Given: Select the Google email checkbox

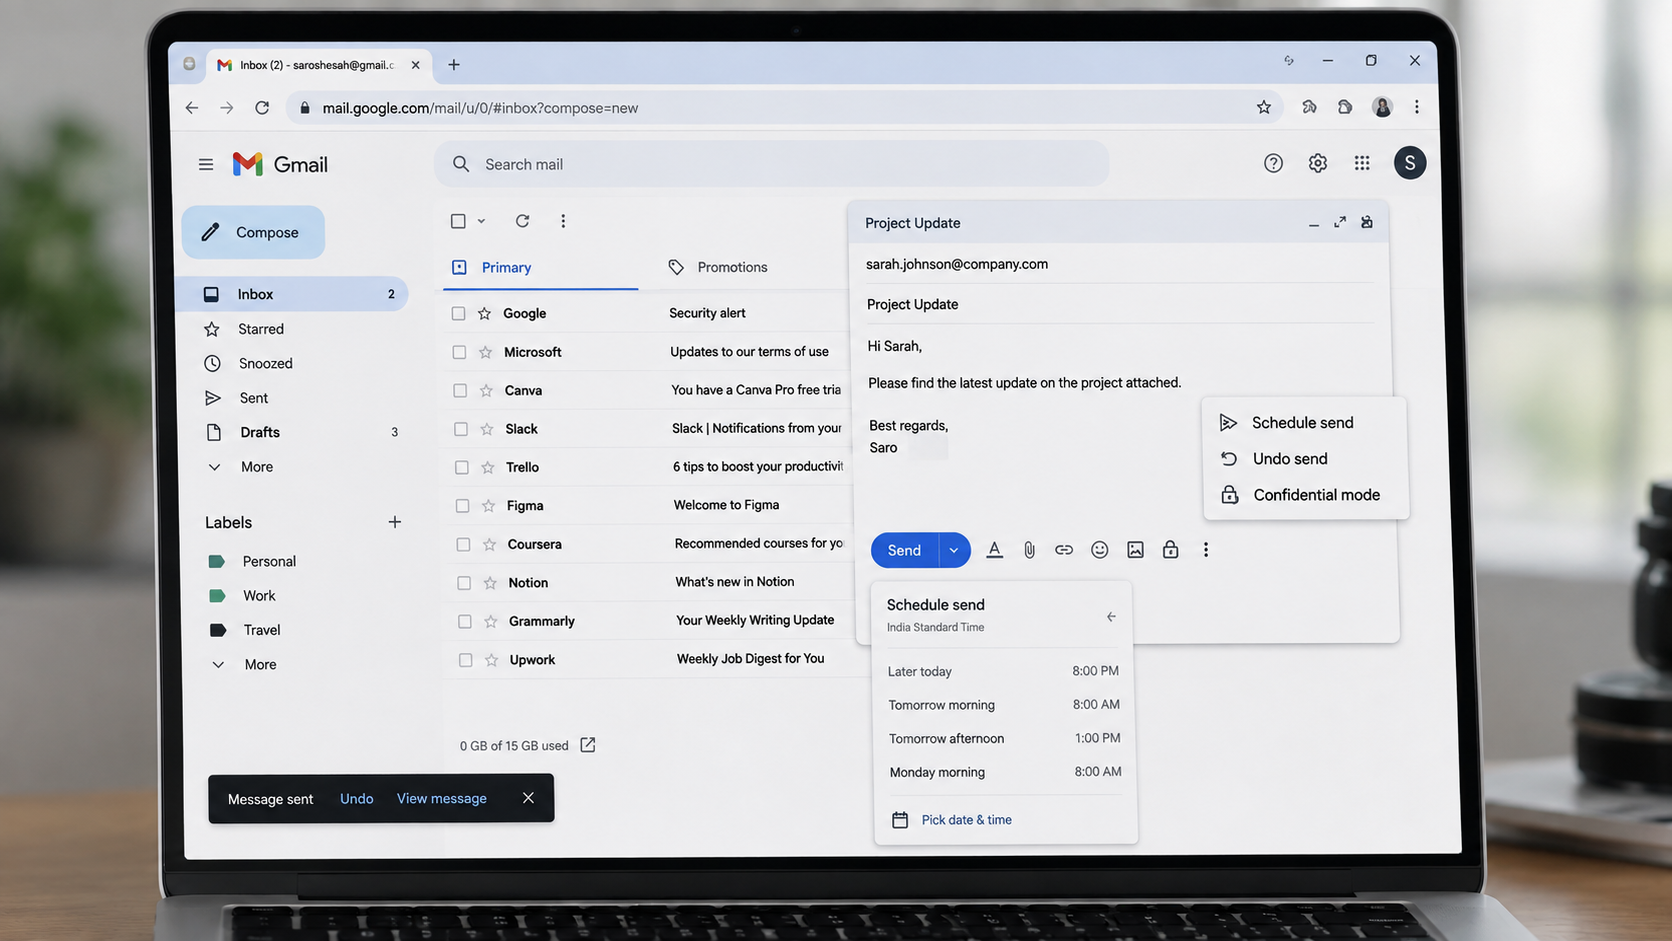Looking at the screenshot, I should coord(458,314).
